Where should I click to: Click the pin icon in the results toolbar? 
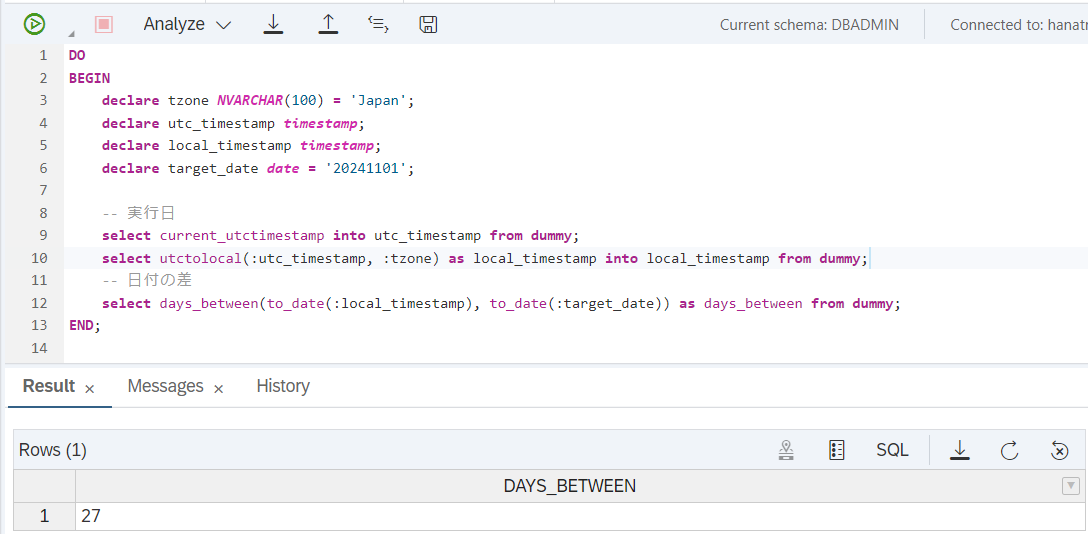tap(785, 450)
